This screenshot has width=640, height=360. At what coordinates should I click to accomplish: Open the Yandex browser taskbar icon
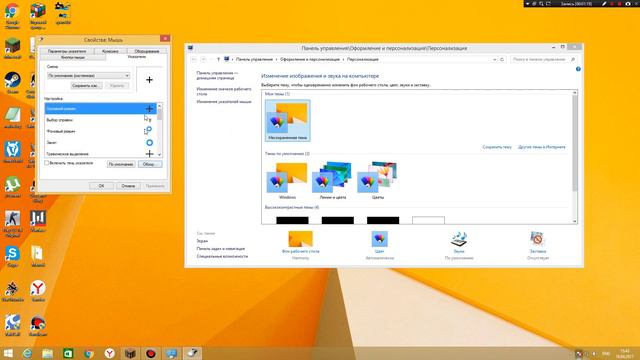tap(109, 353)
